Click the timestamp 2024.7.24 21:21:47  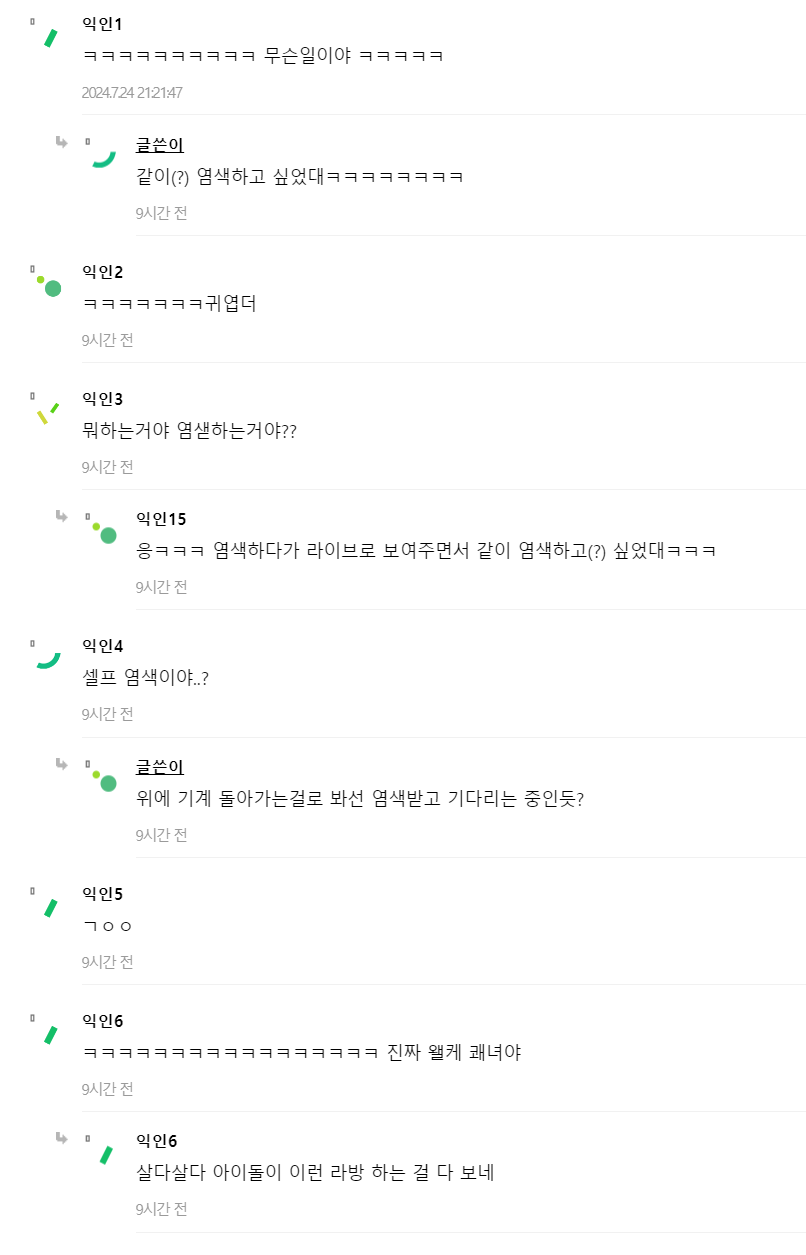tap(132, 93)
